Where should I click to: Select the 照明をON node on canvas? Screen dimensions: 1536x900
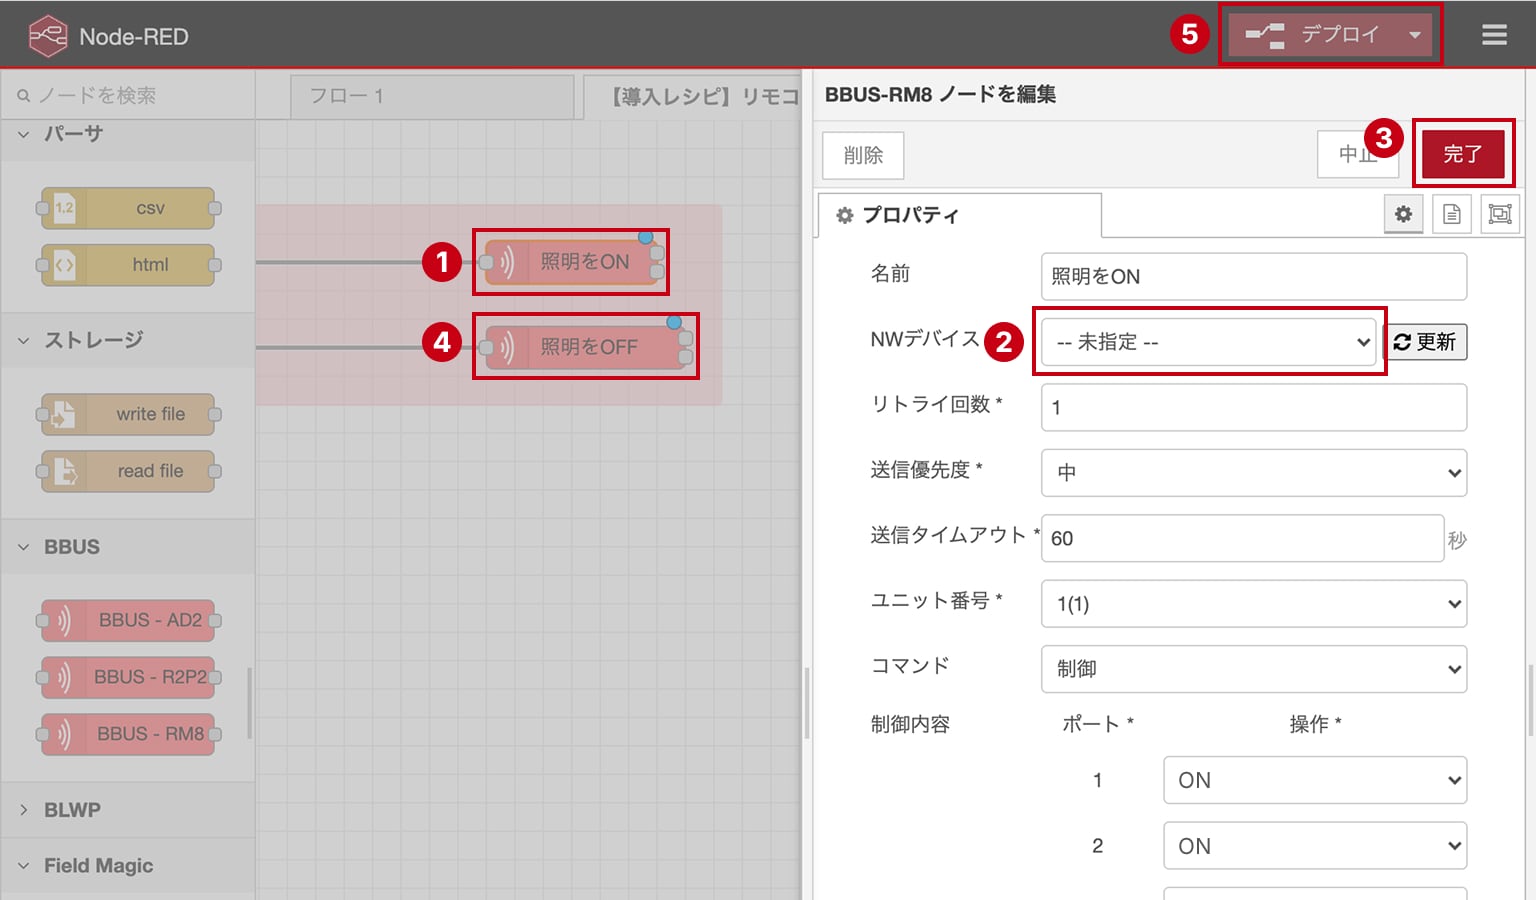point(571,262)
